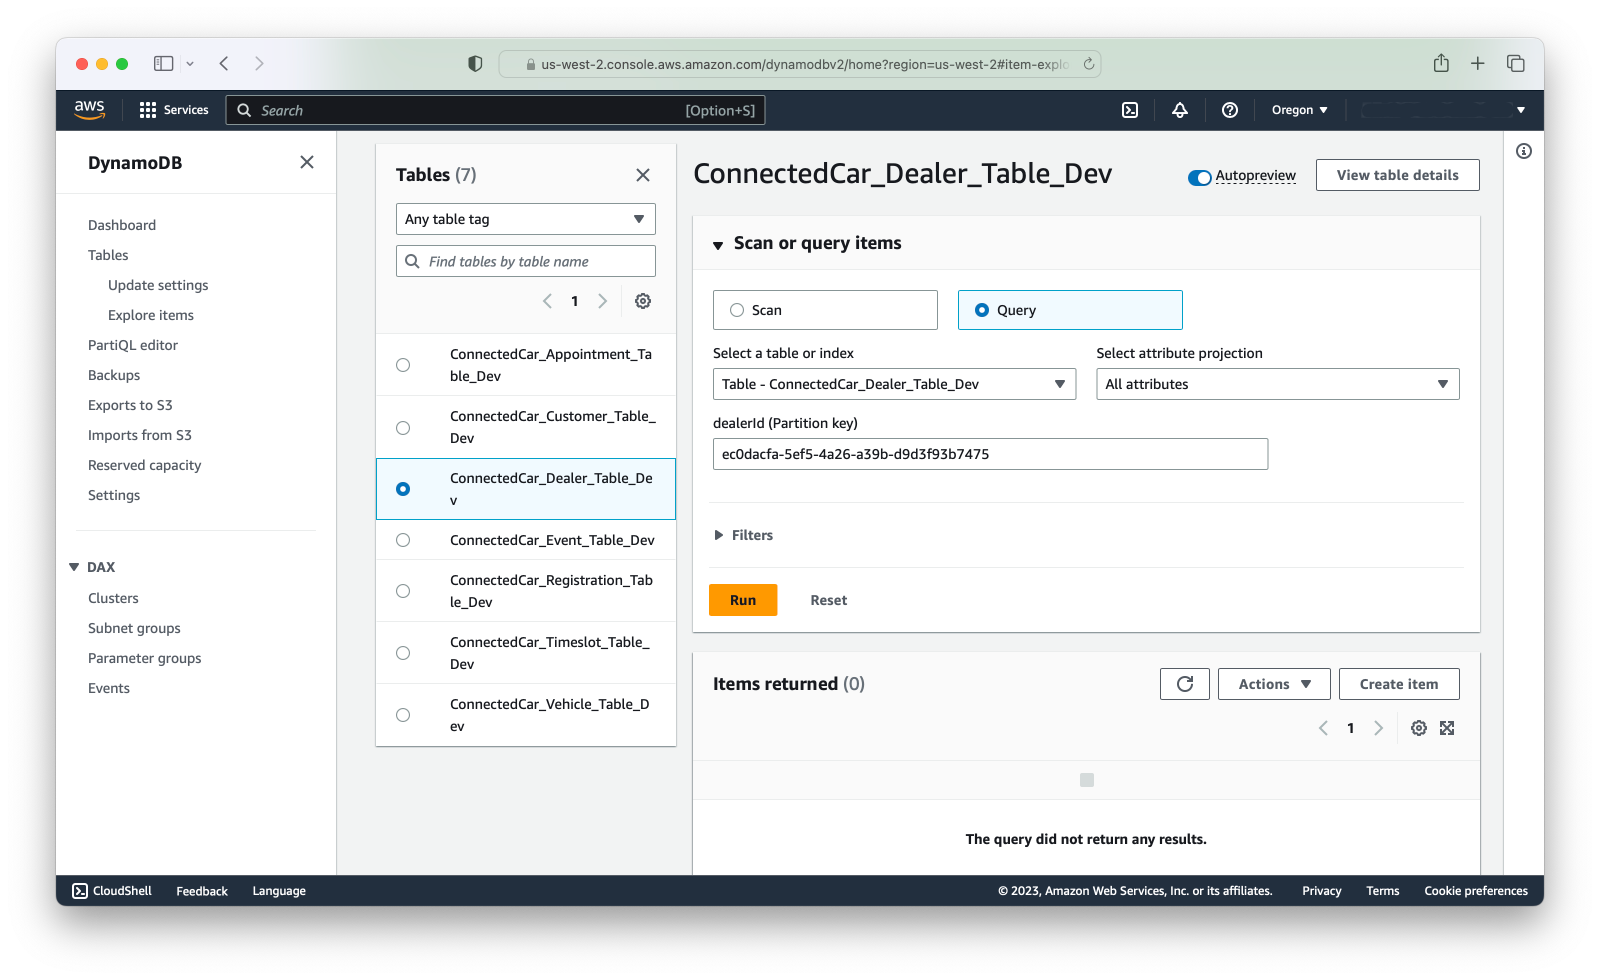The image size is (1600, 980).
Task: Open the Actions dropdown
Action: [x=1274, y=684]
